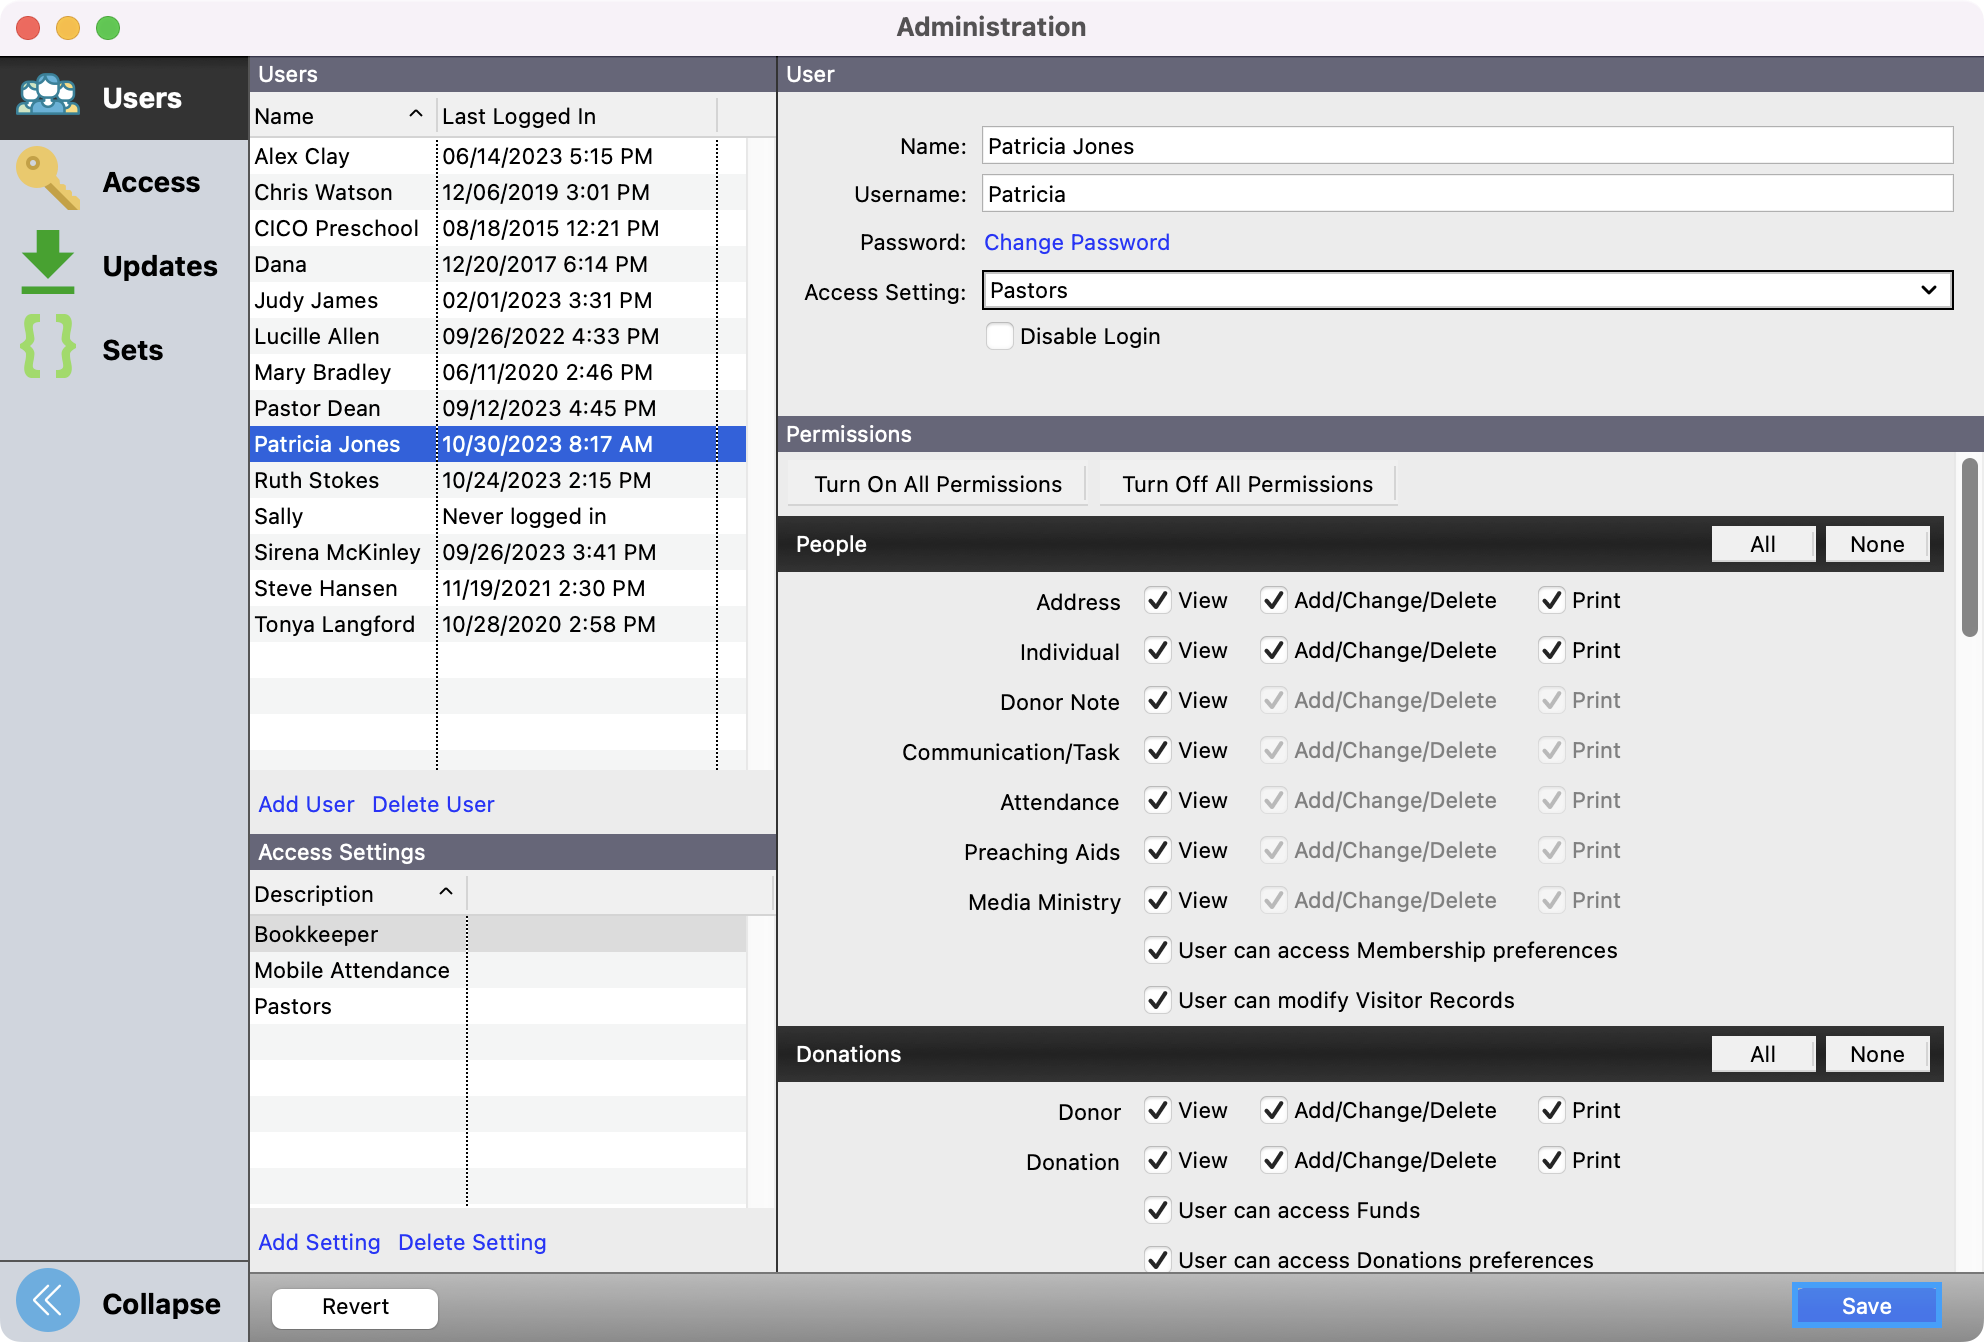Click the Username input field
This screenshot has width=1984, height=1342.
[1467, 194]
